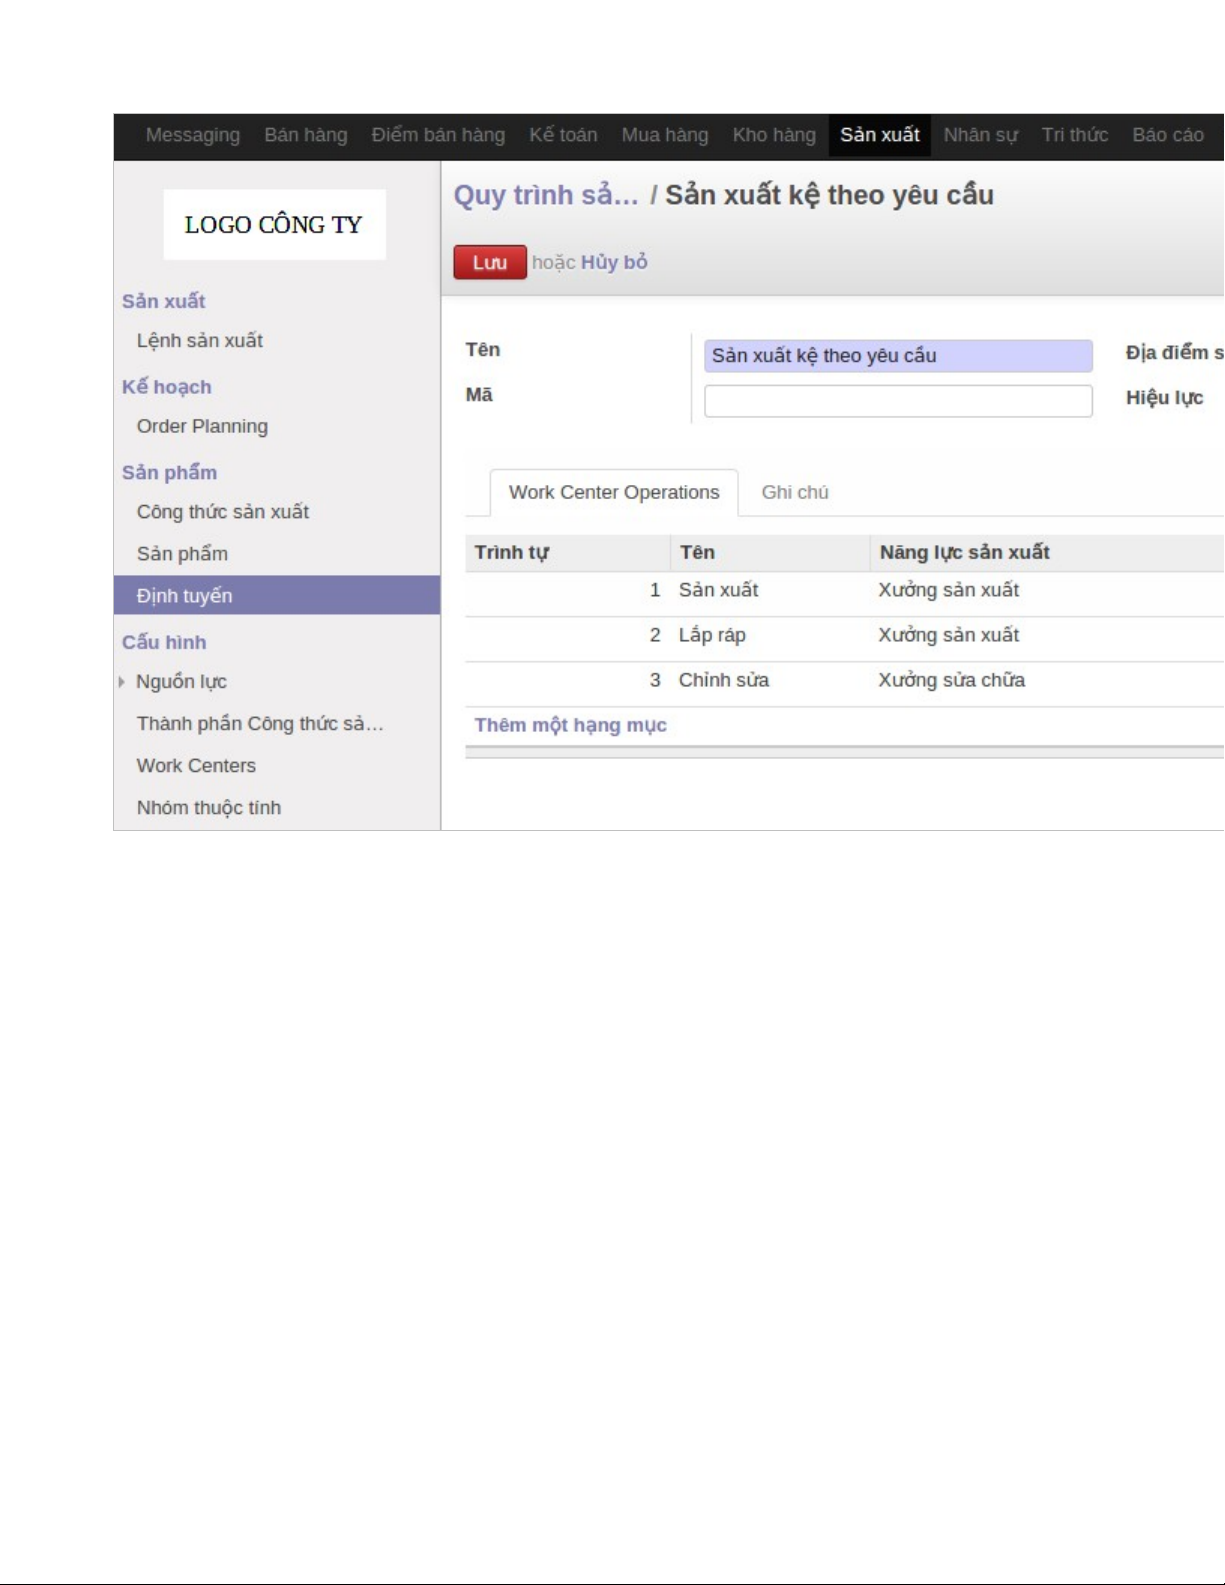Viewport: 1225px width, 1585px height.
Task: Switch to the Ghi chú tab
Action: tap(795, 493)
